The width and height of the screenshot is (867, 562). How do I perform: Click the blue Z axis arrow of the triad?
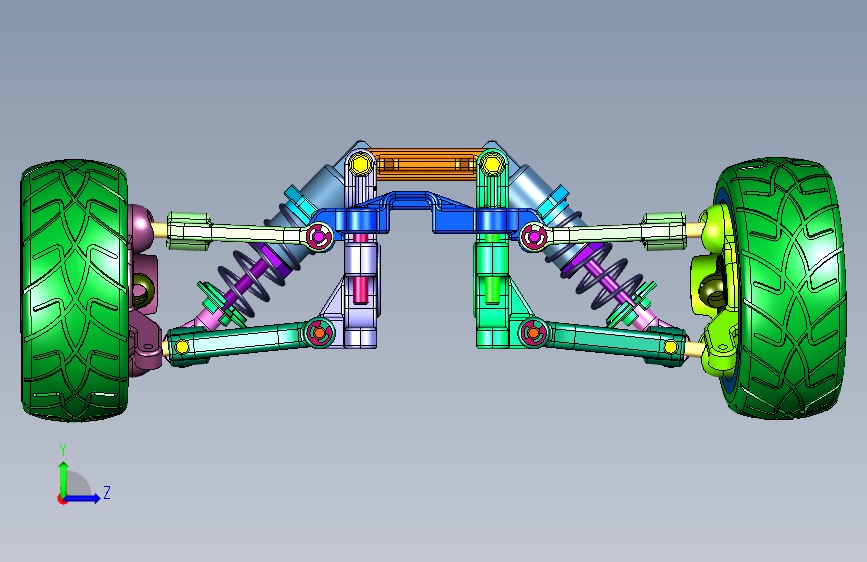[83, 498]
